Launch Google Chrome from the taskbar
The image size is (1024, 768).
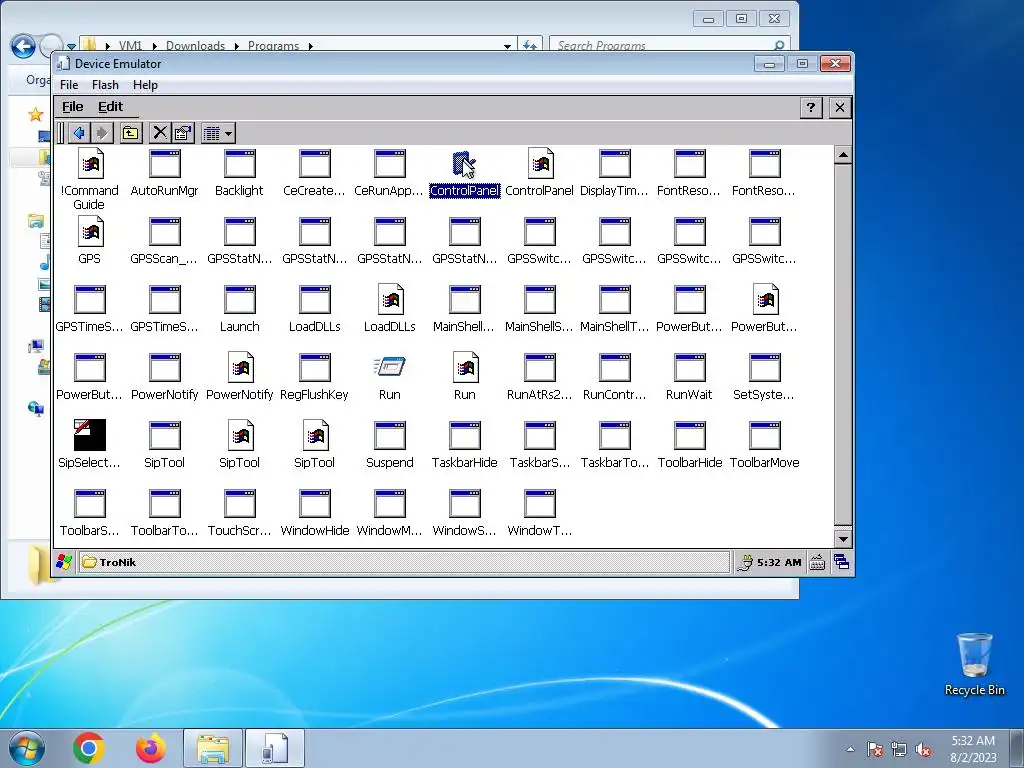coord(89,748)
